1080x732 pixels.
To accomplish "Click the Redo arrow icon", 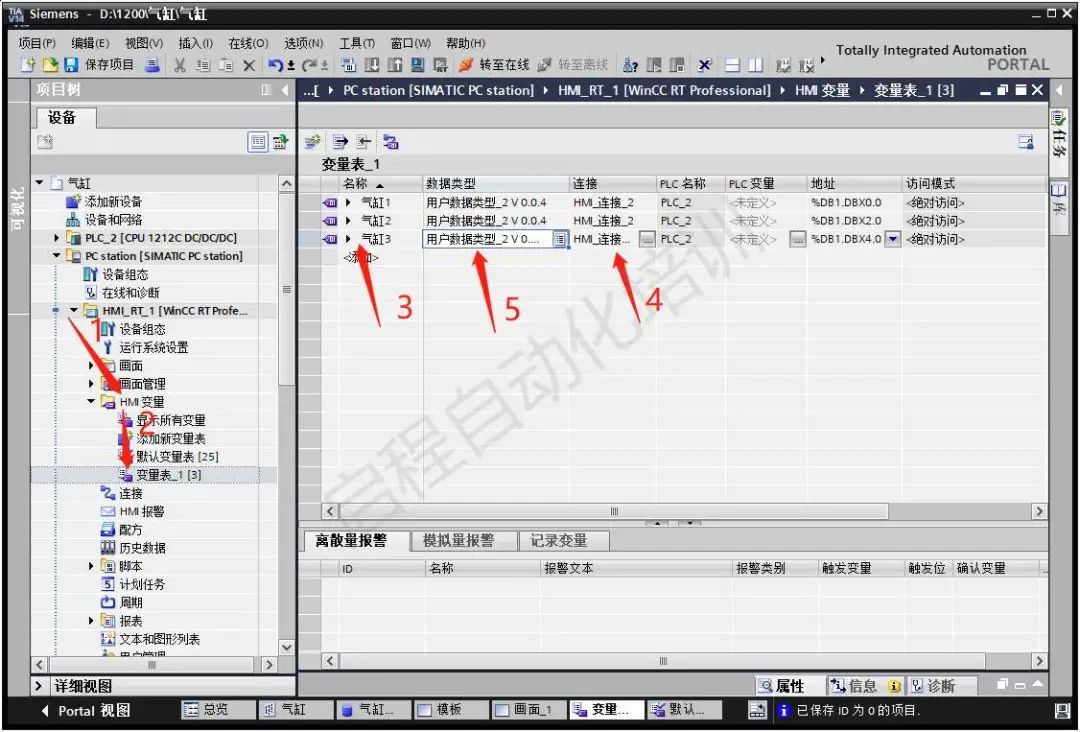I will click(x=309, y=65).
